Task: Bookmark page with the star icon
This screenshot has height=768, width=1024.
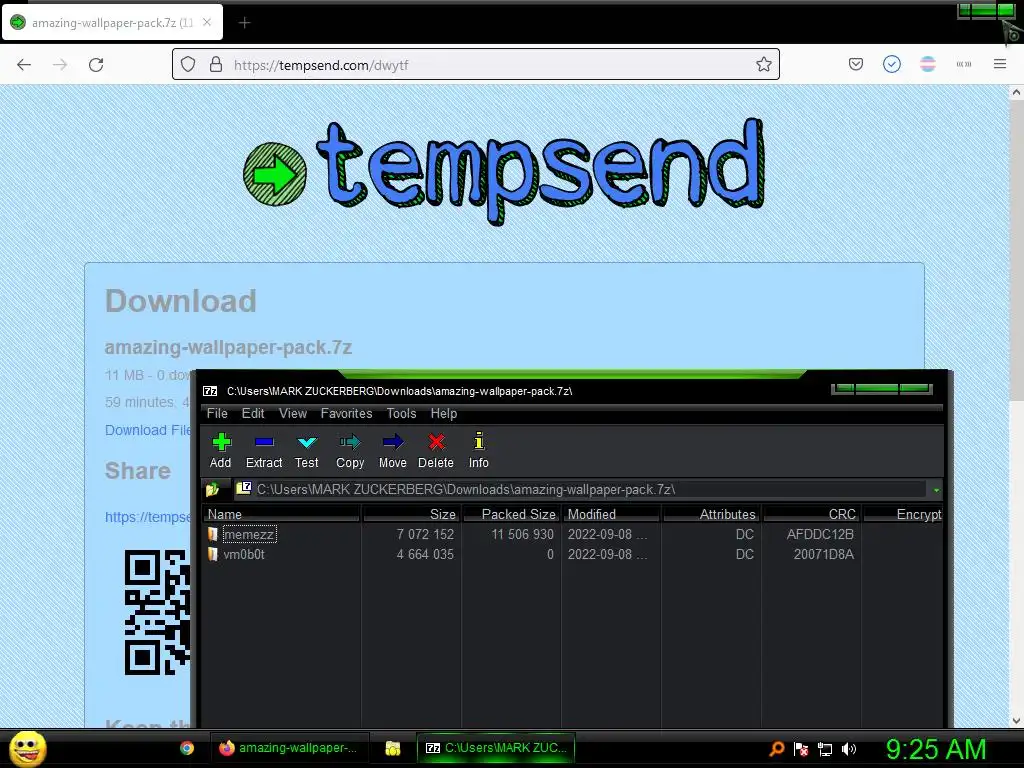Action: (x=763, y=64)
